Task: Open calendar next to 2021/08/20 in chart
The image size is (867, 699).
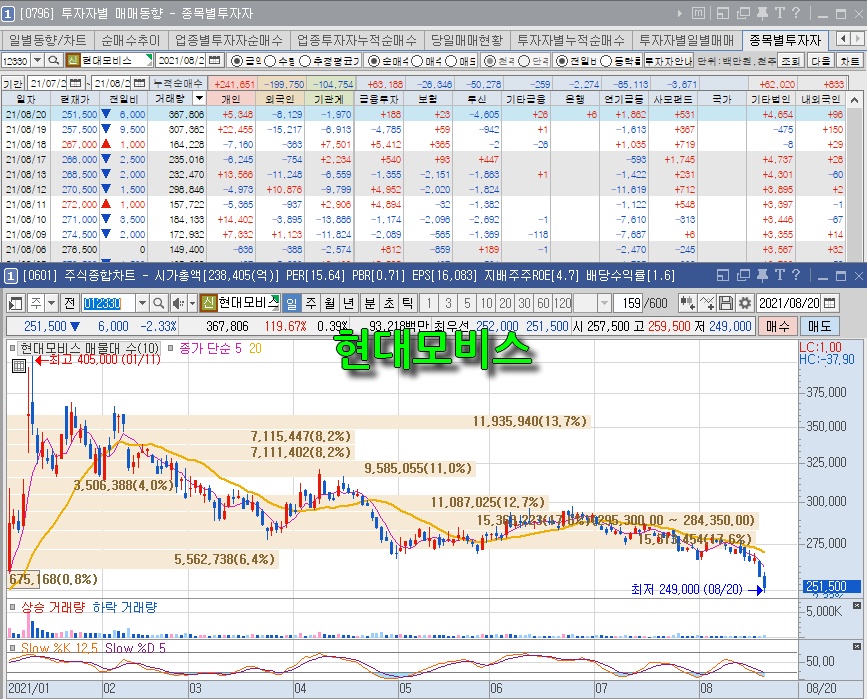Action: coord(829,303)
